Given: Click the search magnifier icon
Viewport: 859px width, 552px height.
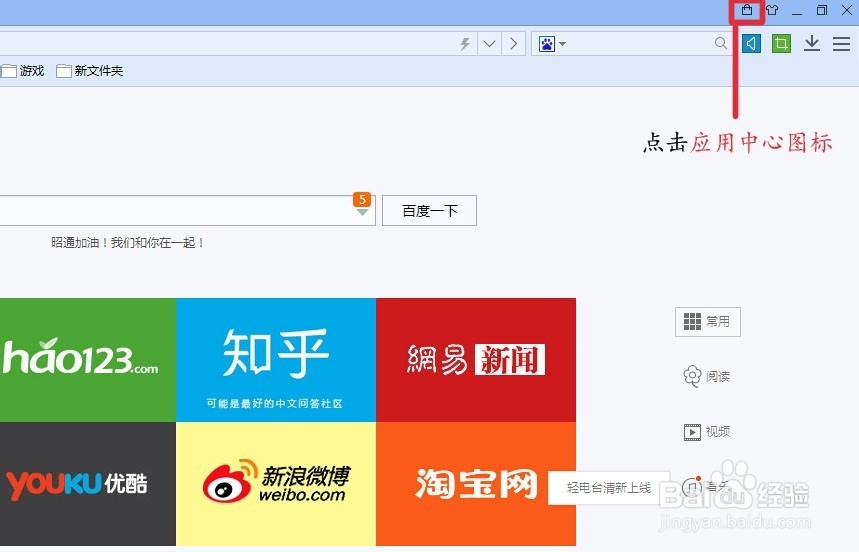Looking at the screenshot, I should coord(721,43).
